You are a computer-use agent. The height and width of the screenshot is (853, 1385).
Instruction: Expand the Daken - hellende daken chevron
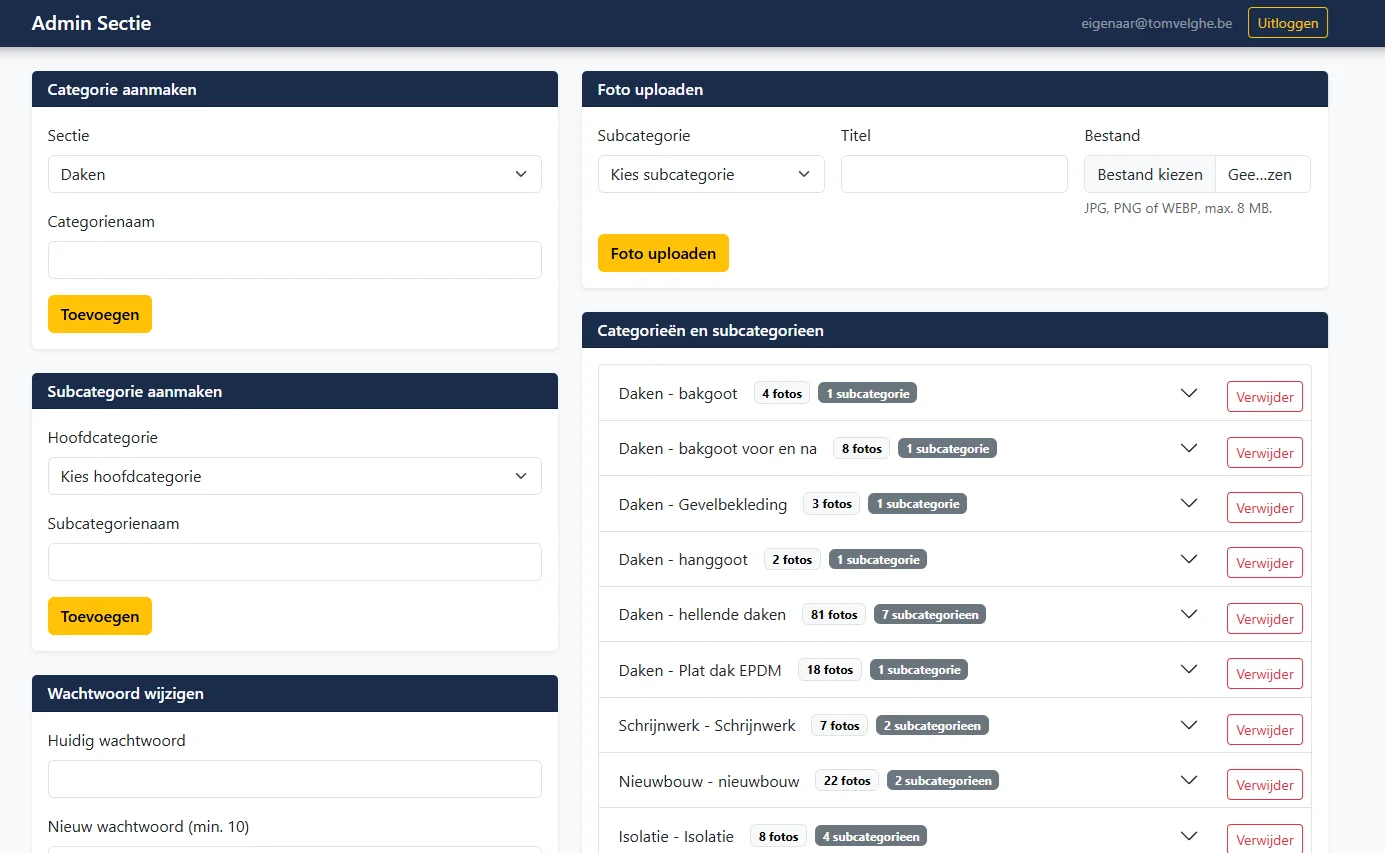coord(1189,614)
